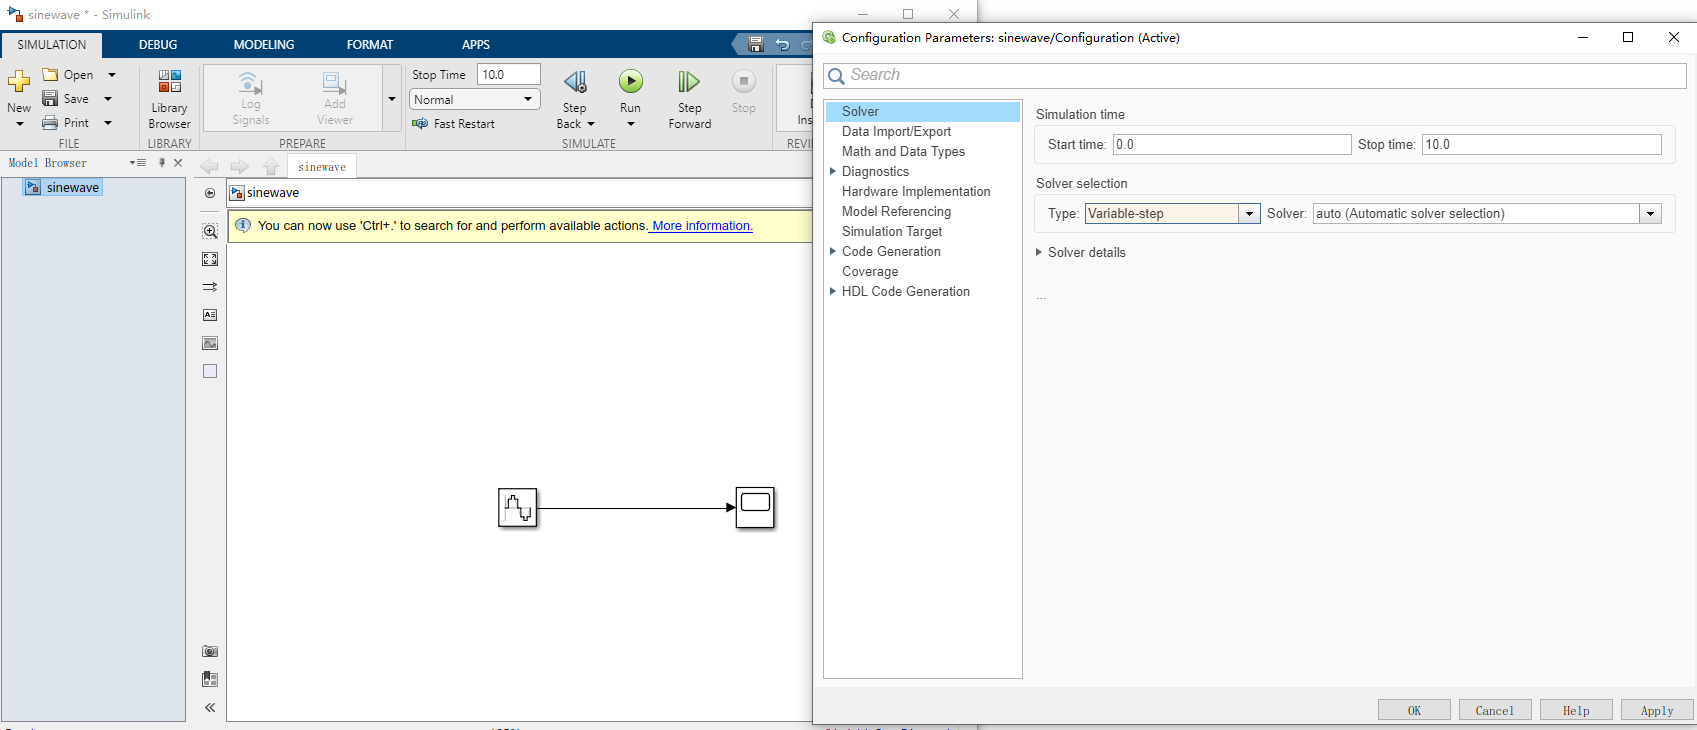Click the New model plus icon

(19, 81)
